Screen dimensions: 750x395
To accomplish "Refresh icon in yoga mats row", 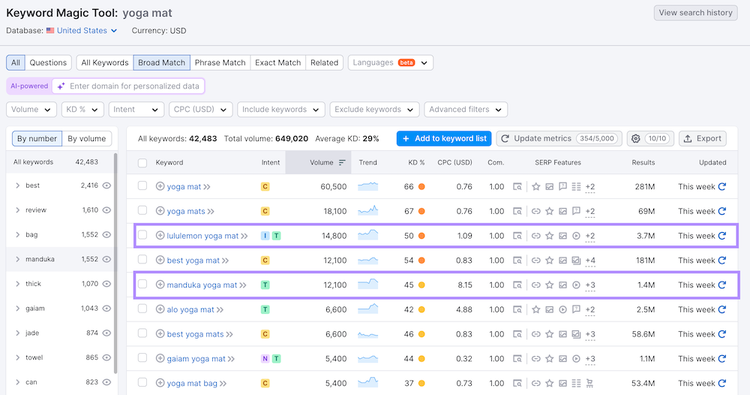I will coord(722,211).
